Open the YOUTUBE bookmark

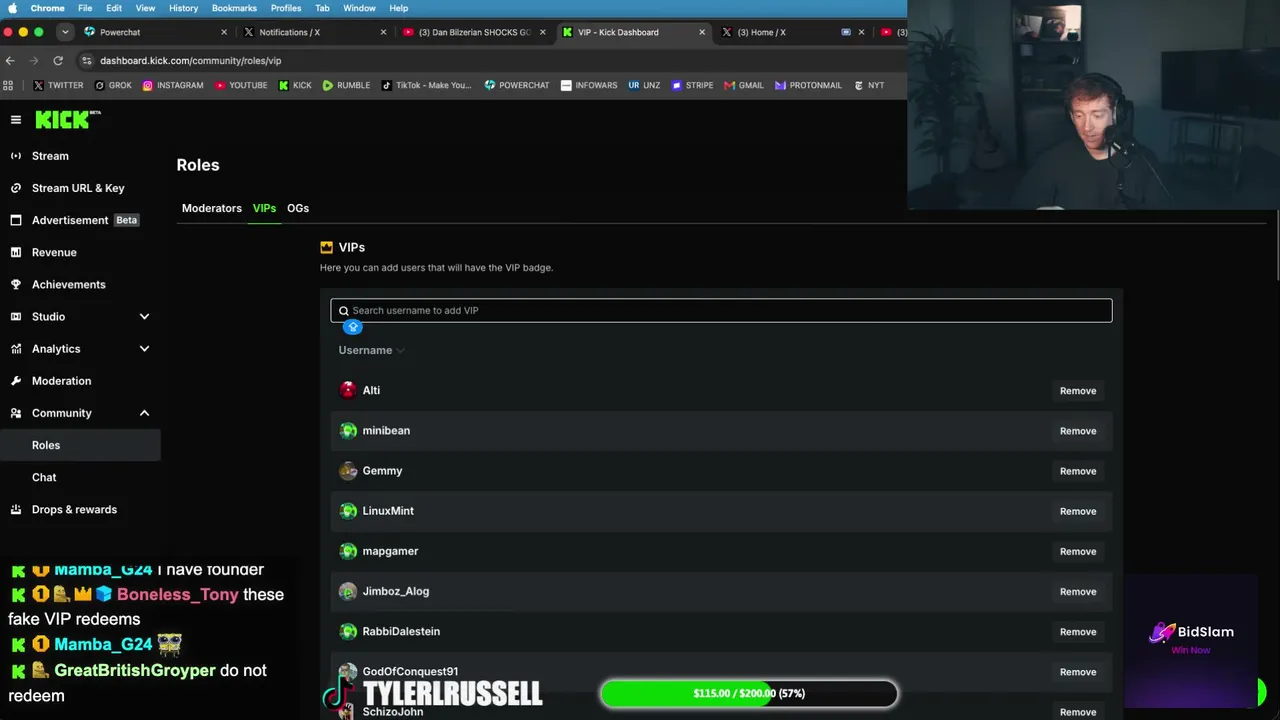click(x=241, y=85)
